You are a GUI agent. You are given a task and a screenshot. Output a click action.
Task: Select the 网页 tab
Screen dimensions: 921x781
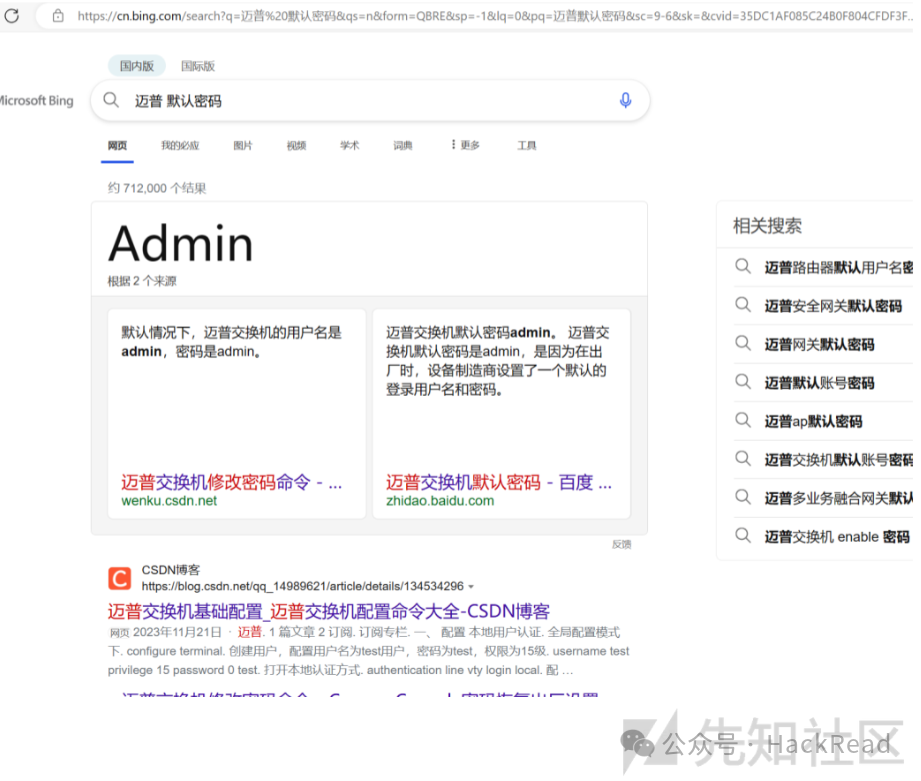click(117, 145)
